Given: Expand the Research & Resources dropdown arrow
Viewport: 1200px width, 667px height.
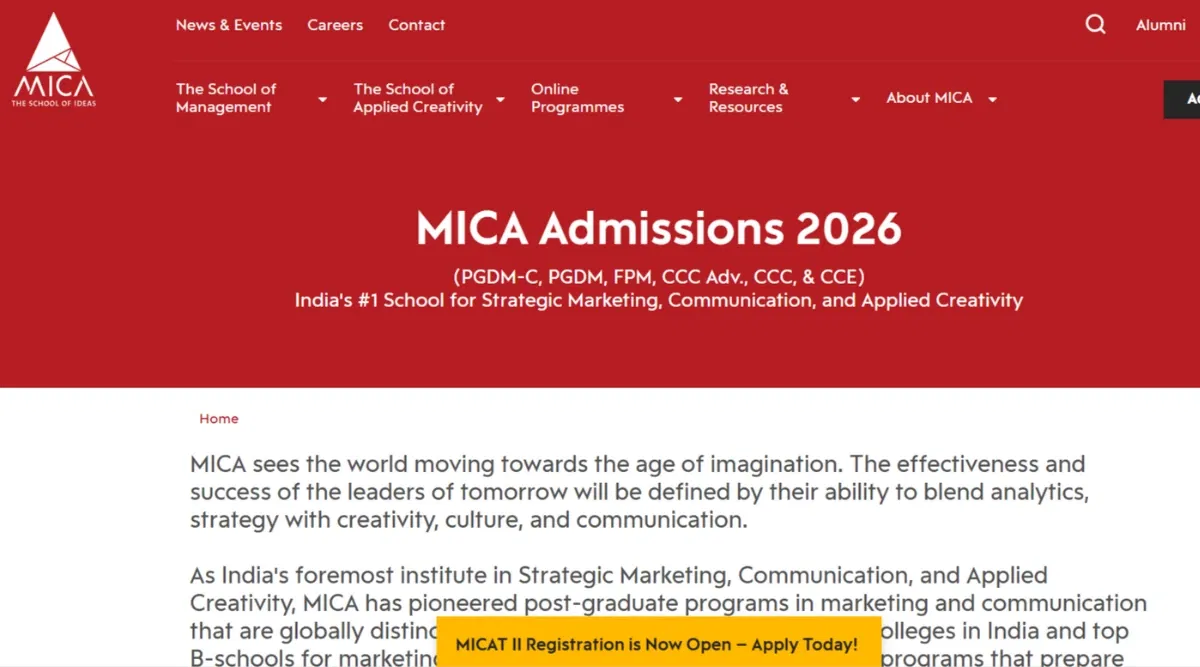Looking at the screenshot, I should 855,99.
